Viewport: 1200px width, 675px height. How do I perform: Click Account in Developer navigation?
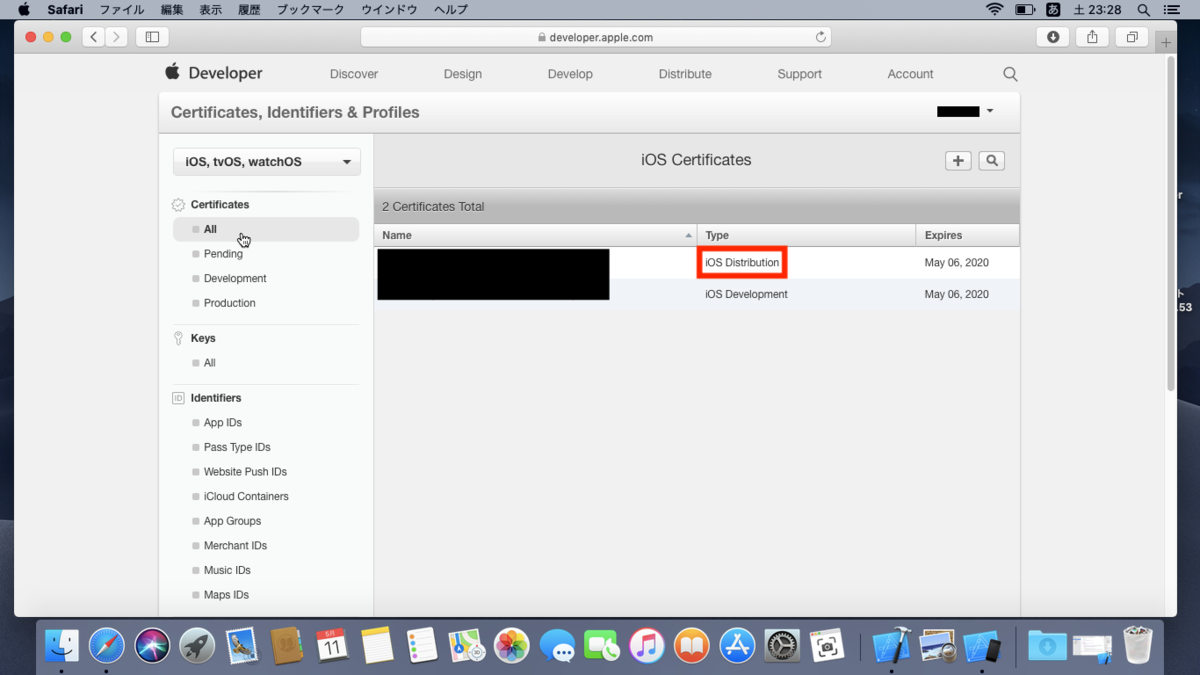[910, 74]
